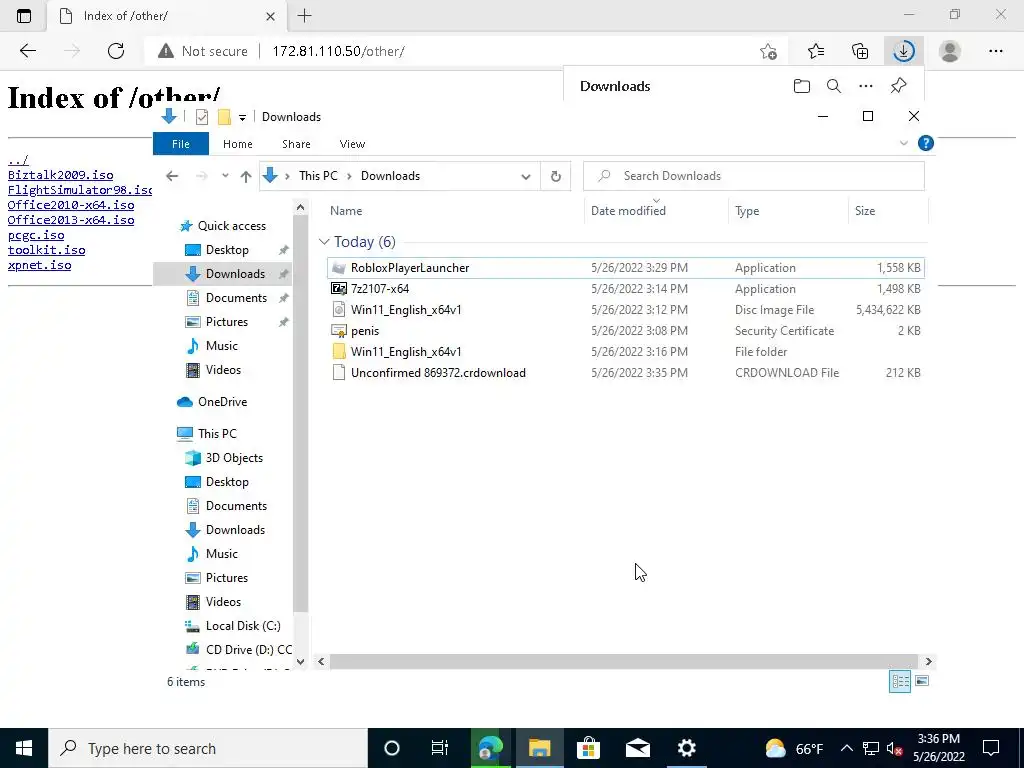Click Explorer's Back navigation arrow
The image size is (1024, 768).
pos(172,176)
